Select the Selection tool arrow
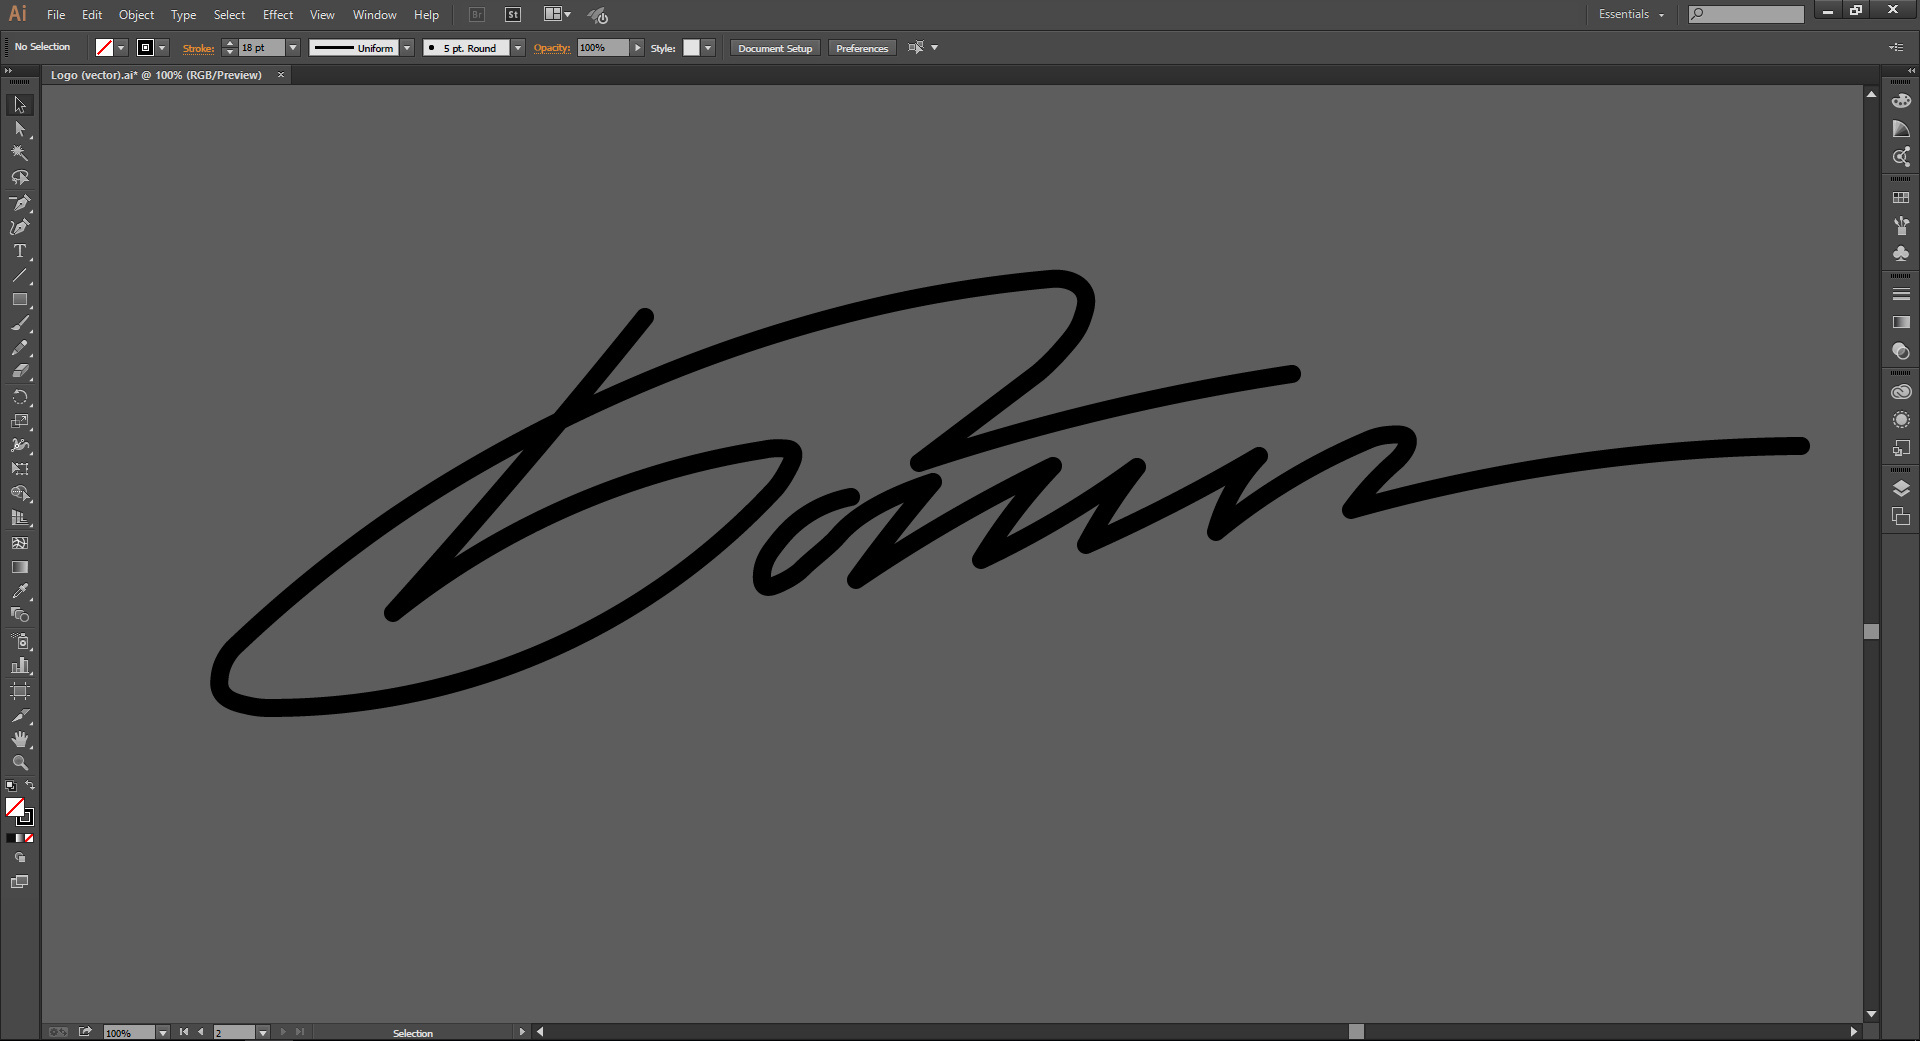Image resolution: width=1920 pixels, height=1041 pixels. click(20, 105)
